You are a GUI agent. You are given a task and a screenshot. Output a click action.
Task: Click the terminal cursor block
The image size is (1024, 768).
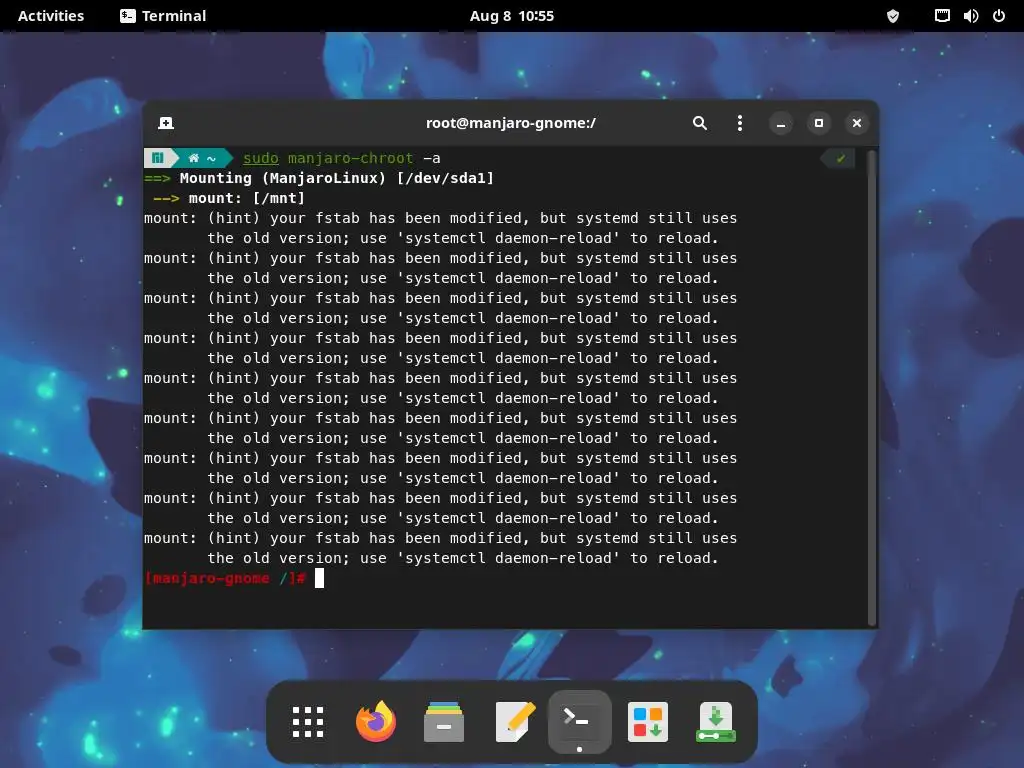[x=319, y=578]
